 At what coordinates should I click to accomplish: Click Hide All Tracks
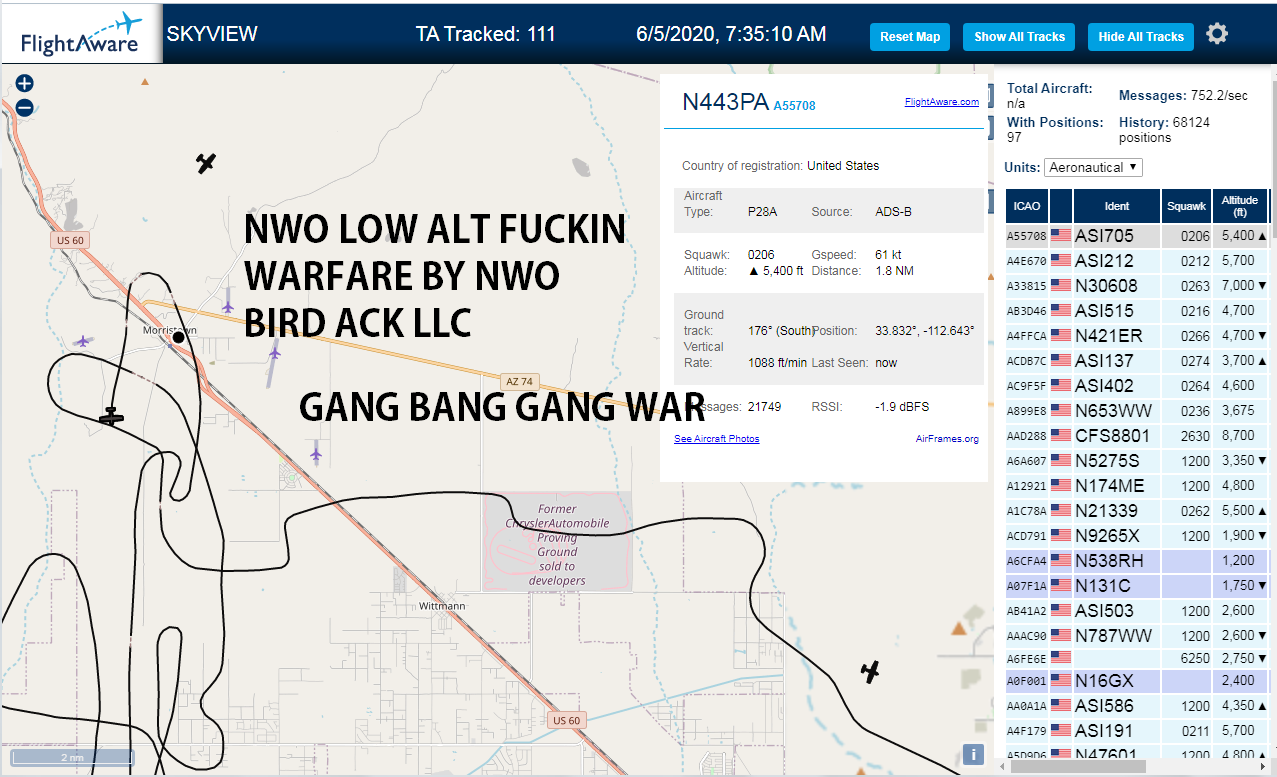(x=1141, y=37)
